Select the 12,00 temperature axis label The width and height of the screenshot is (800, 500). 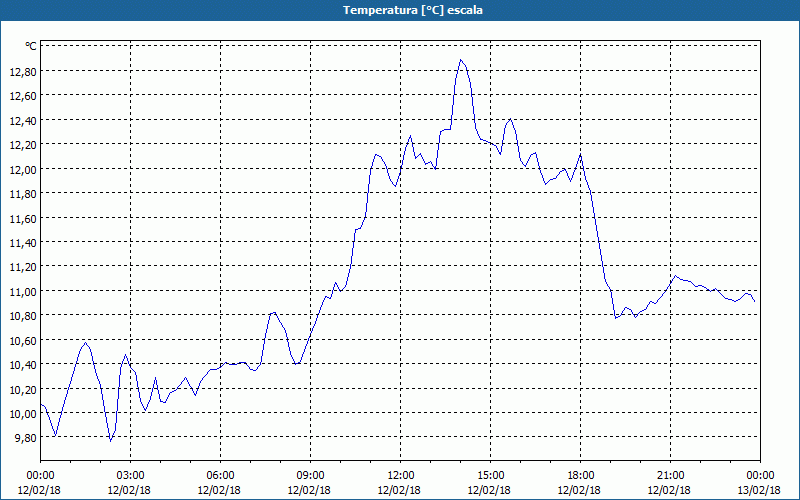click(x=23, y=169)
